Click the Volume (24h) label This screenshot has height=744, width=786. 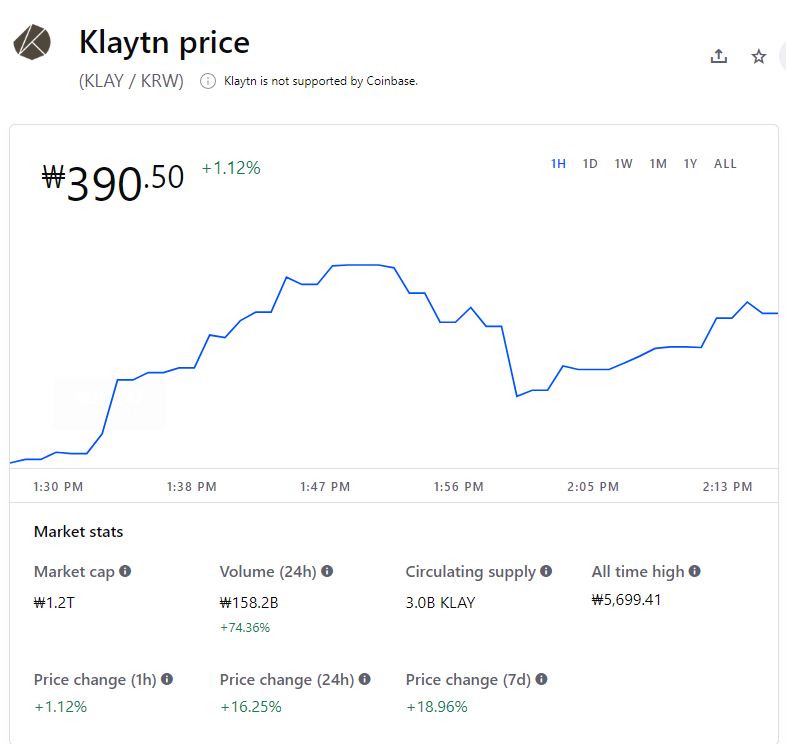click(x=268, y=572)
